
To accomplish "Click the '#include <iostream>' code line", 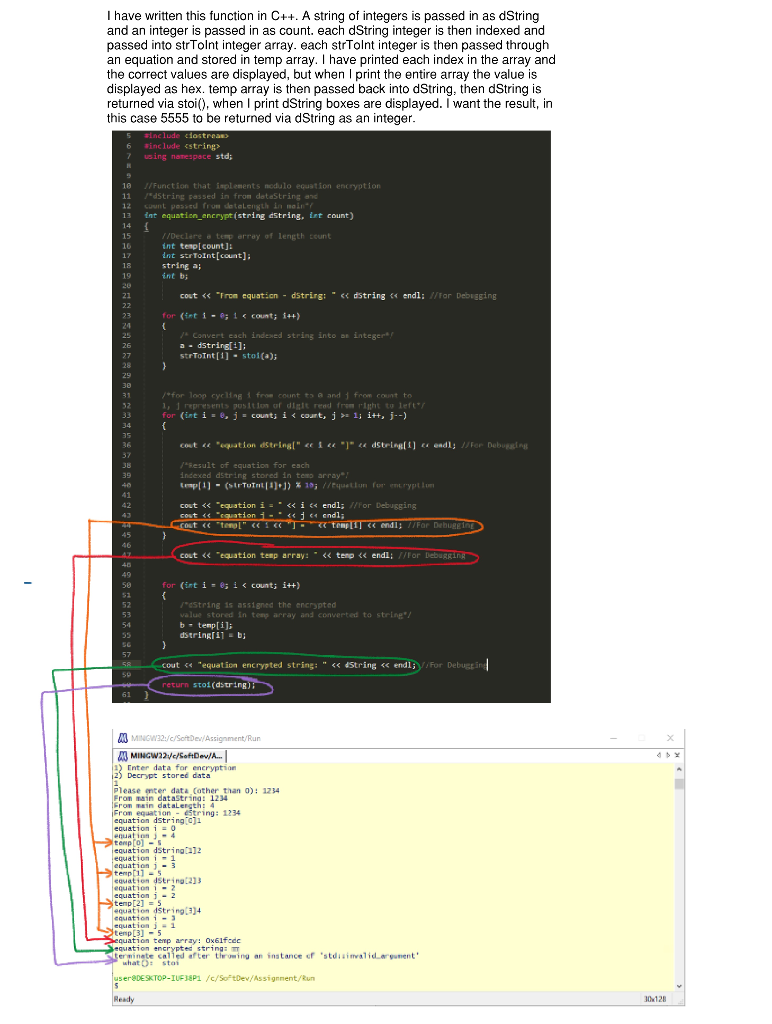I will [186, 136].
